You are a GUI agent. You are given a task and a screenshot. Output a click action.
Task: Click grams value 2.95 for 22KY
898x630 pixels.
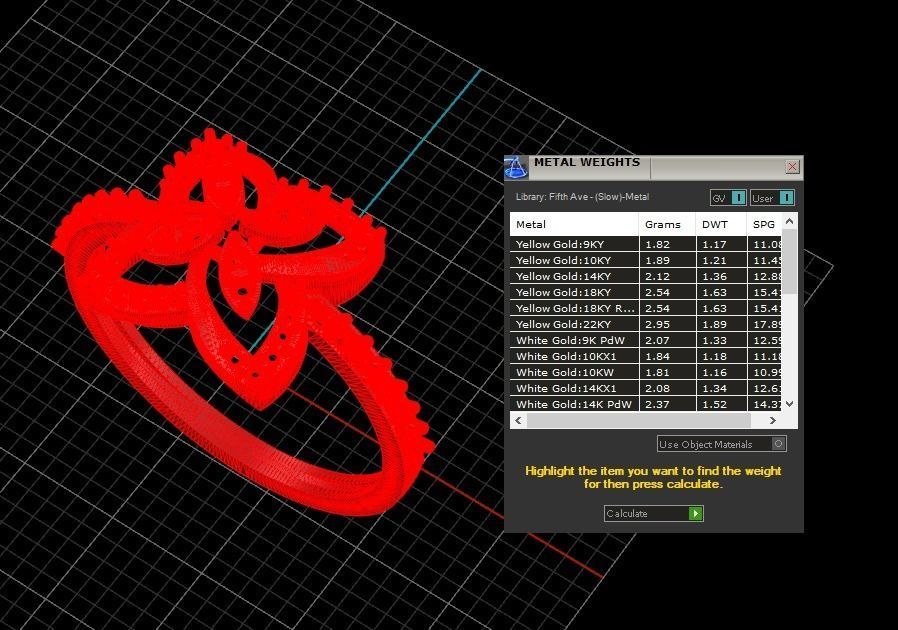click(657, 324)
